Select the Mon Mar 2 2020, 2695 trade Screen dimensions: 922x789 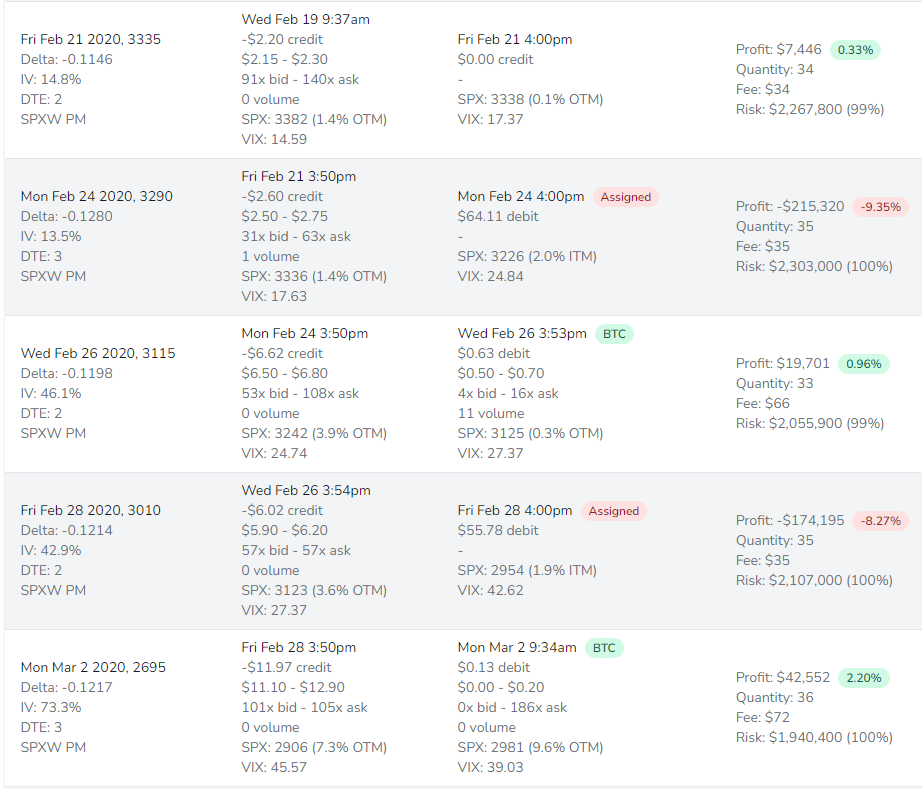[x=93, y=668]
